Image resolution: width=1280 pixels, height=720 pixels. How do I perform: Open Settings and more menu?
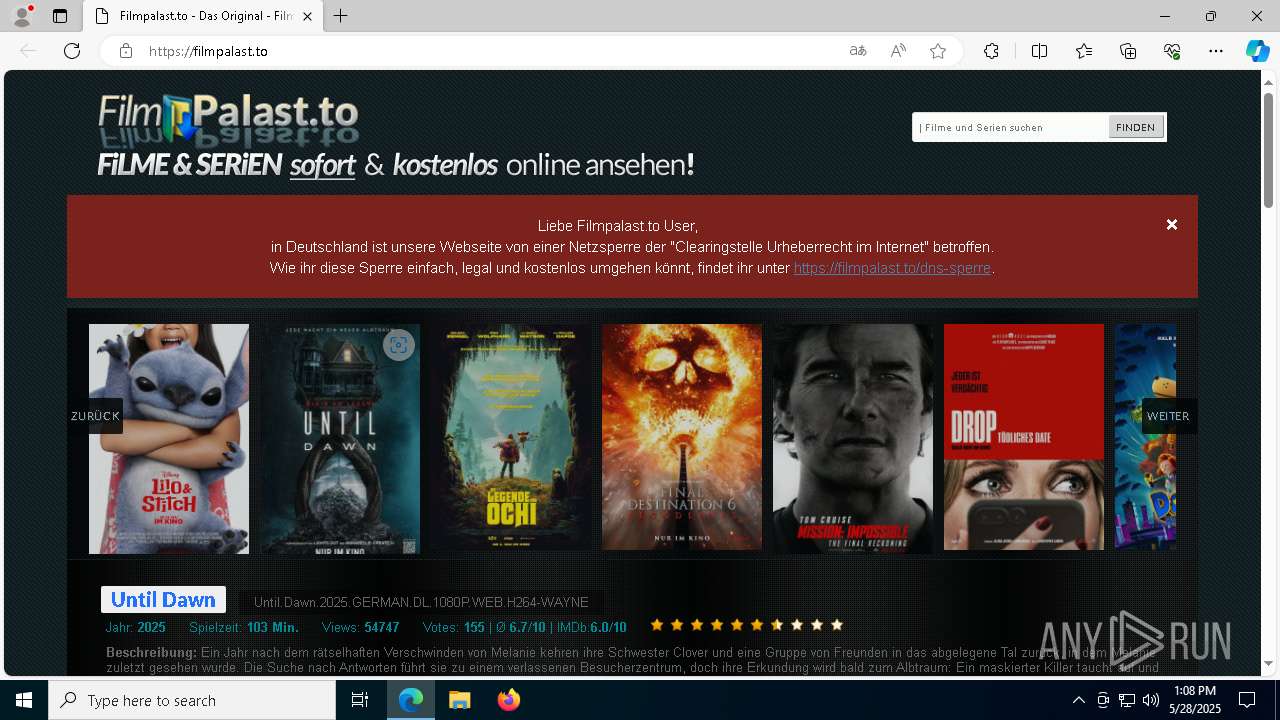[1216, 51]
